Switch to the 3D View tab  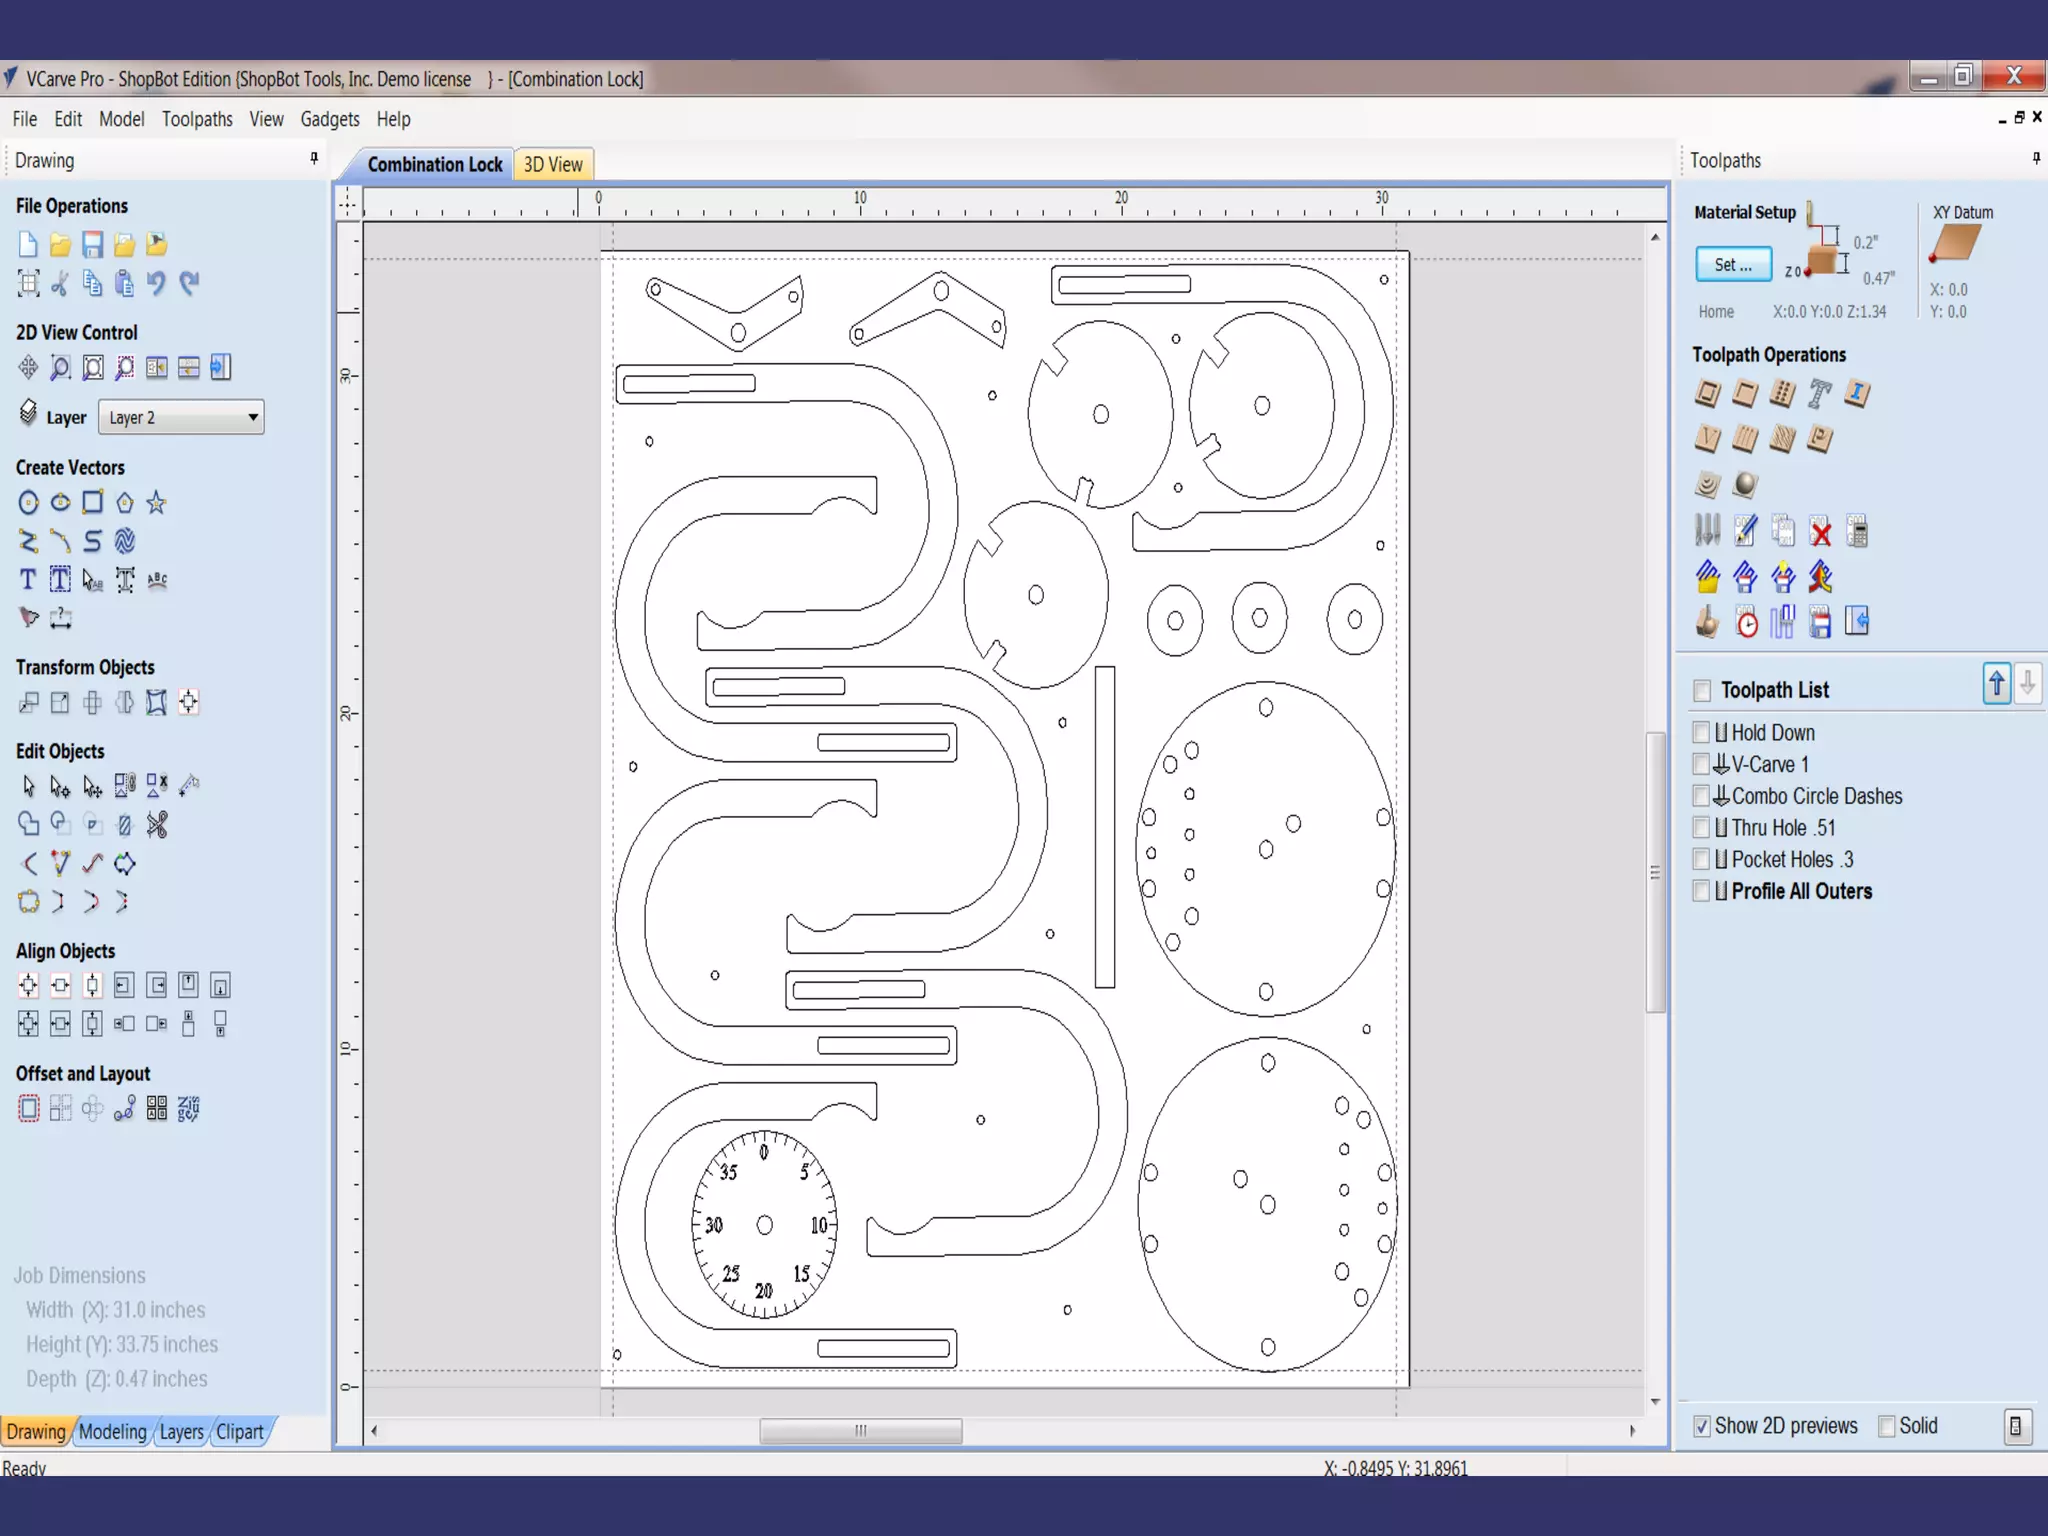(x=553, y=165)
